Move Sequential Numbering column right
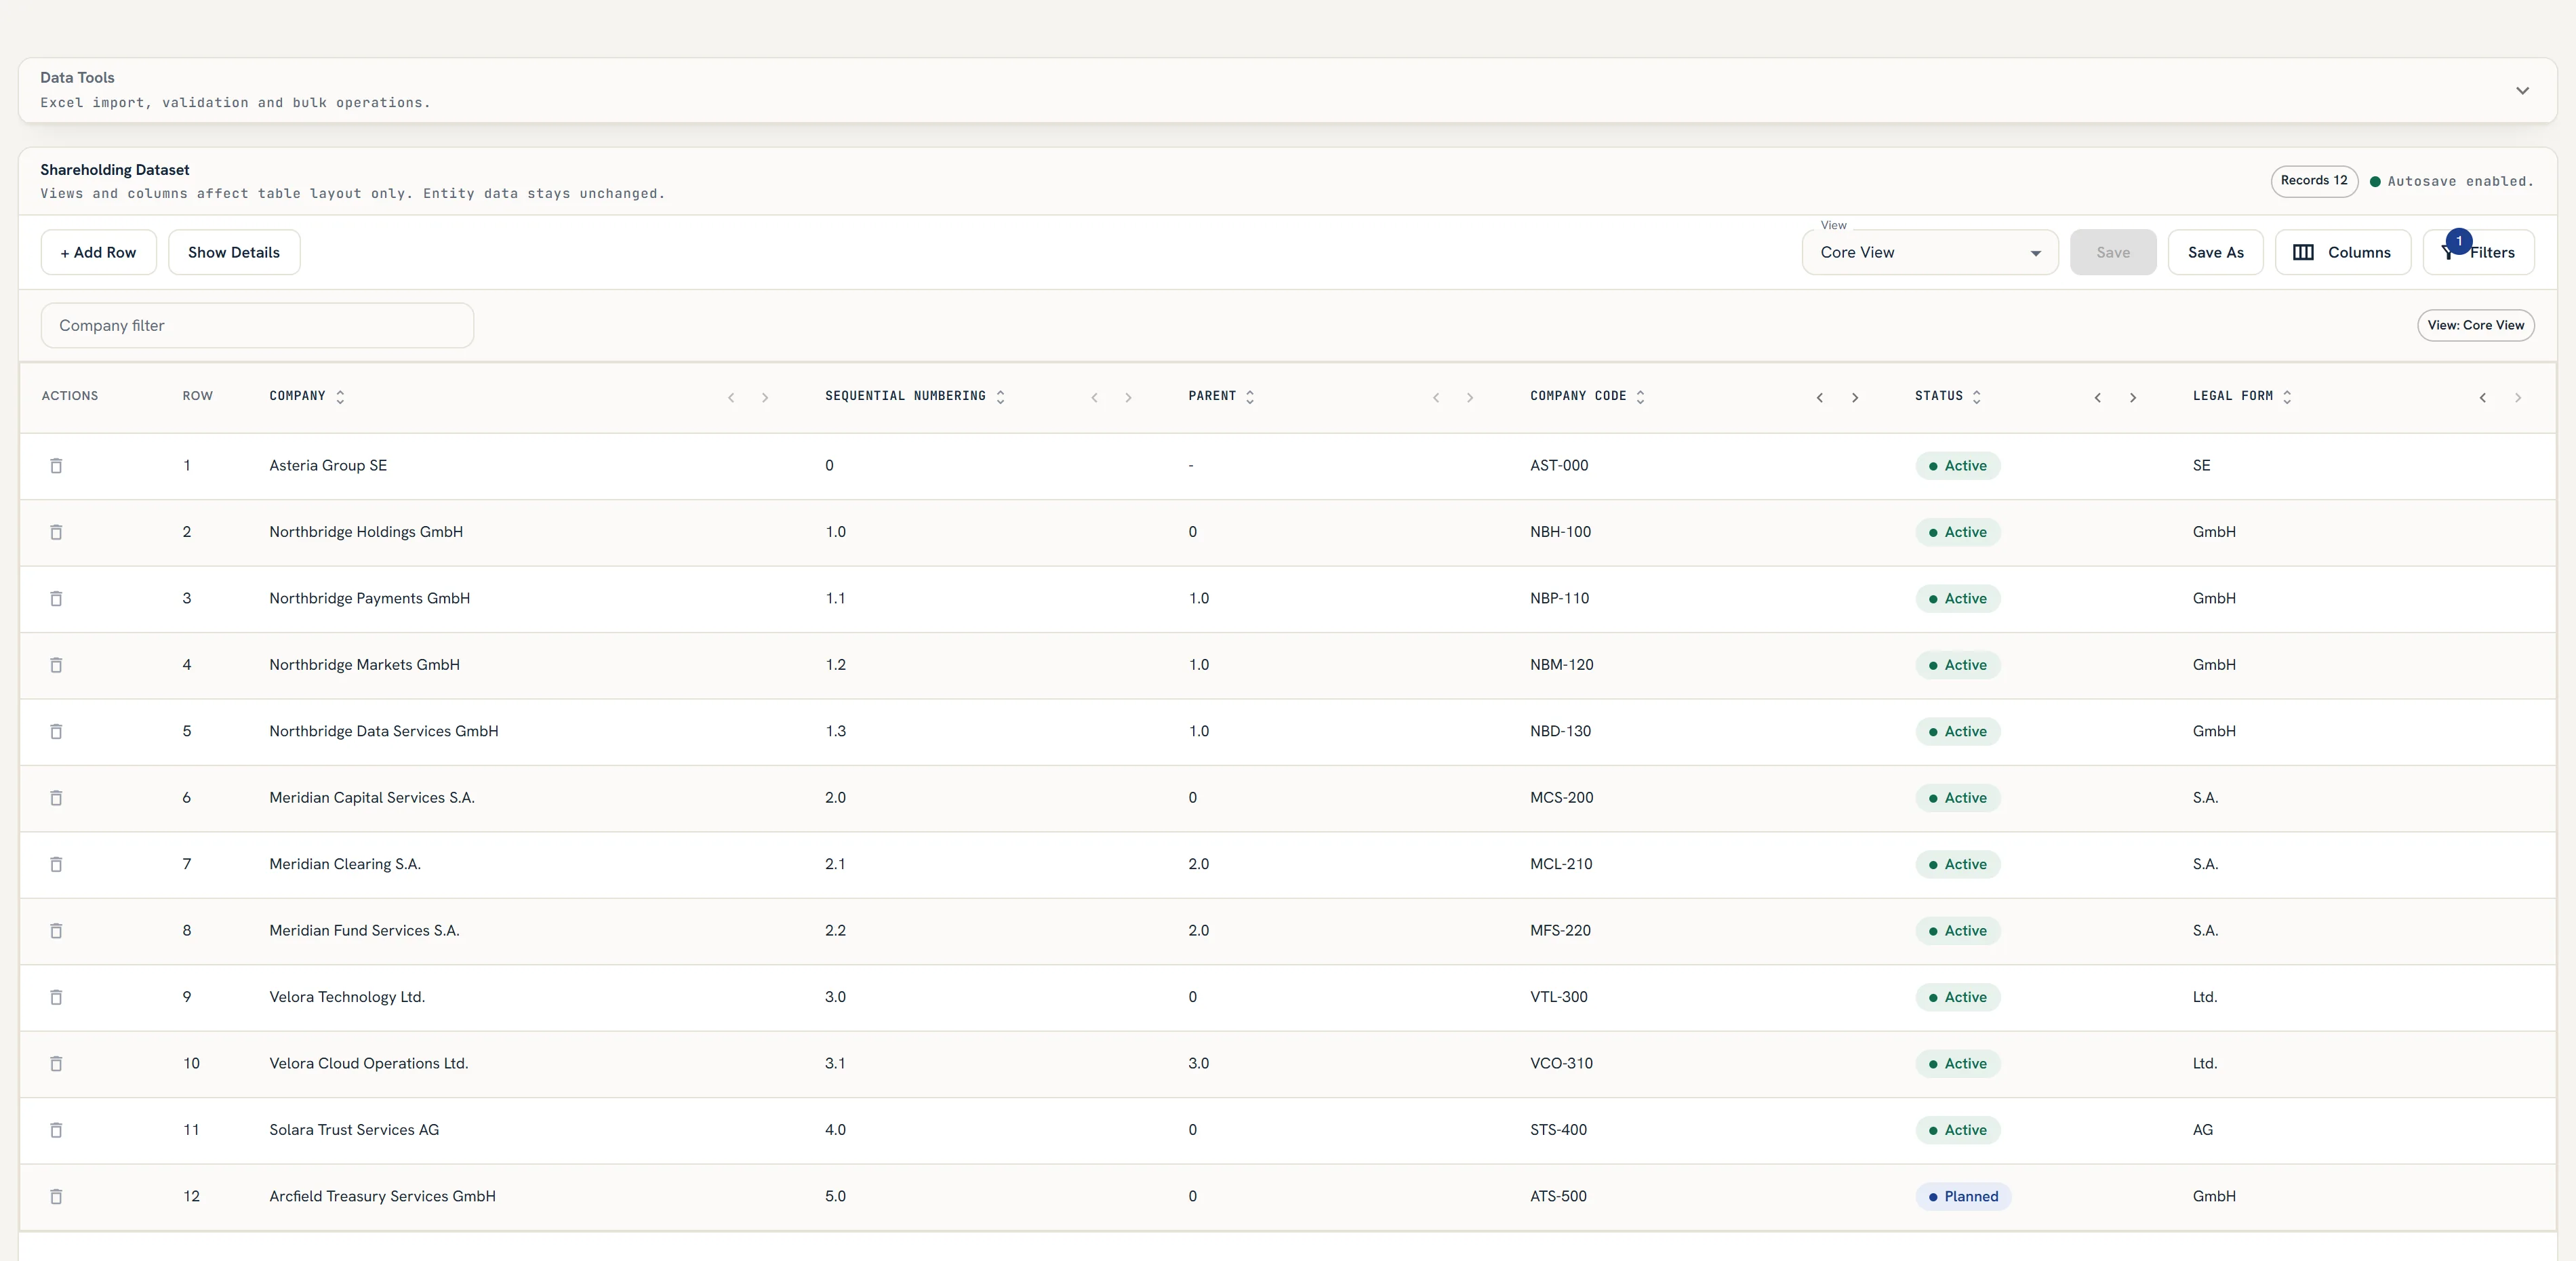Image resolution: width=2576 pixels, height=1261 pixels. [x=1128, y=398]
